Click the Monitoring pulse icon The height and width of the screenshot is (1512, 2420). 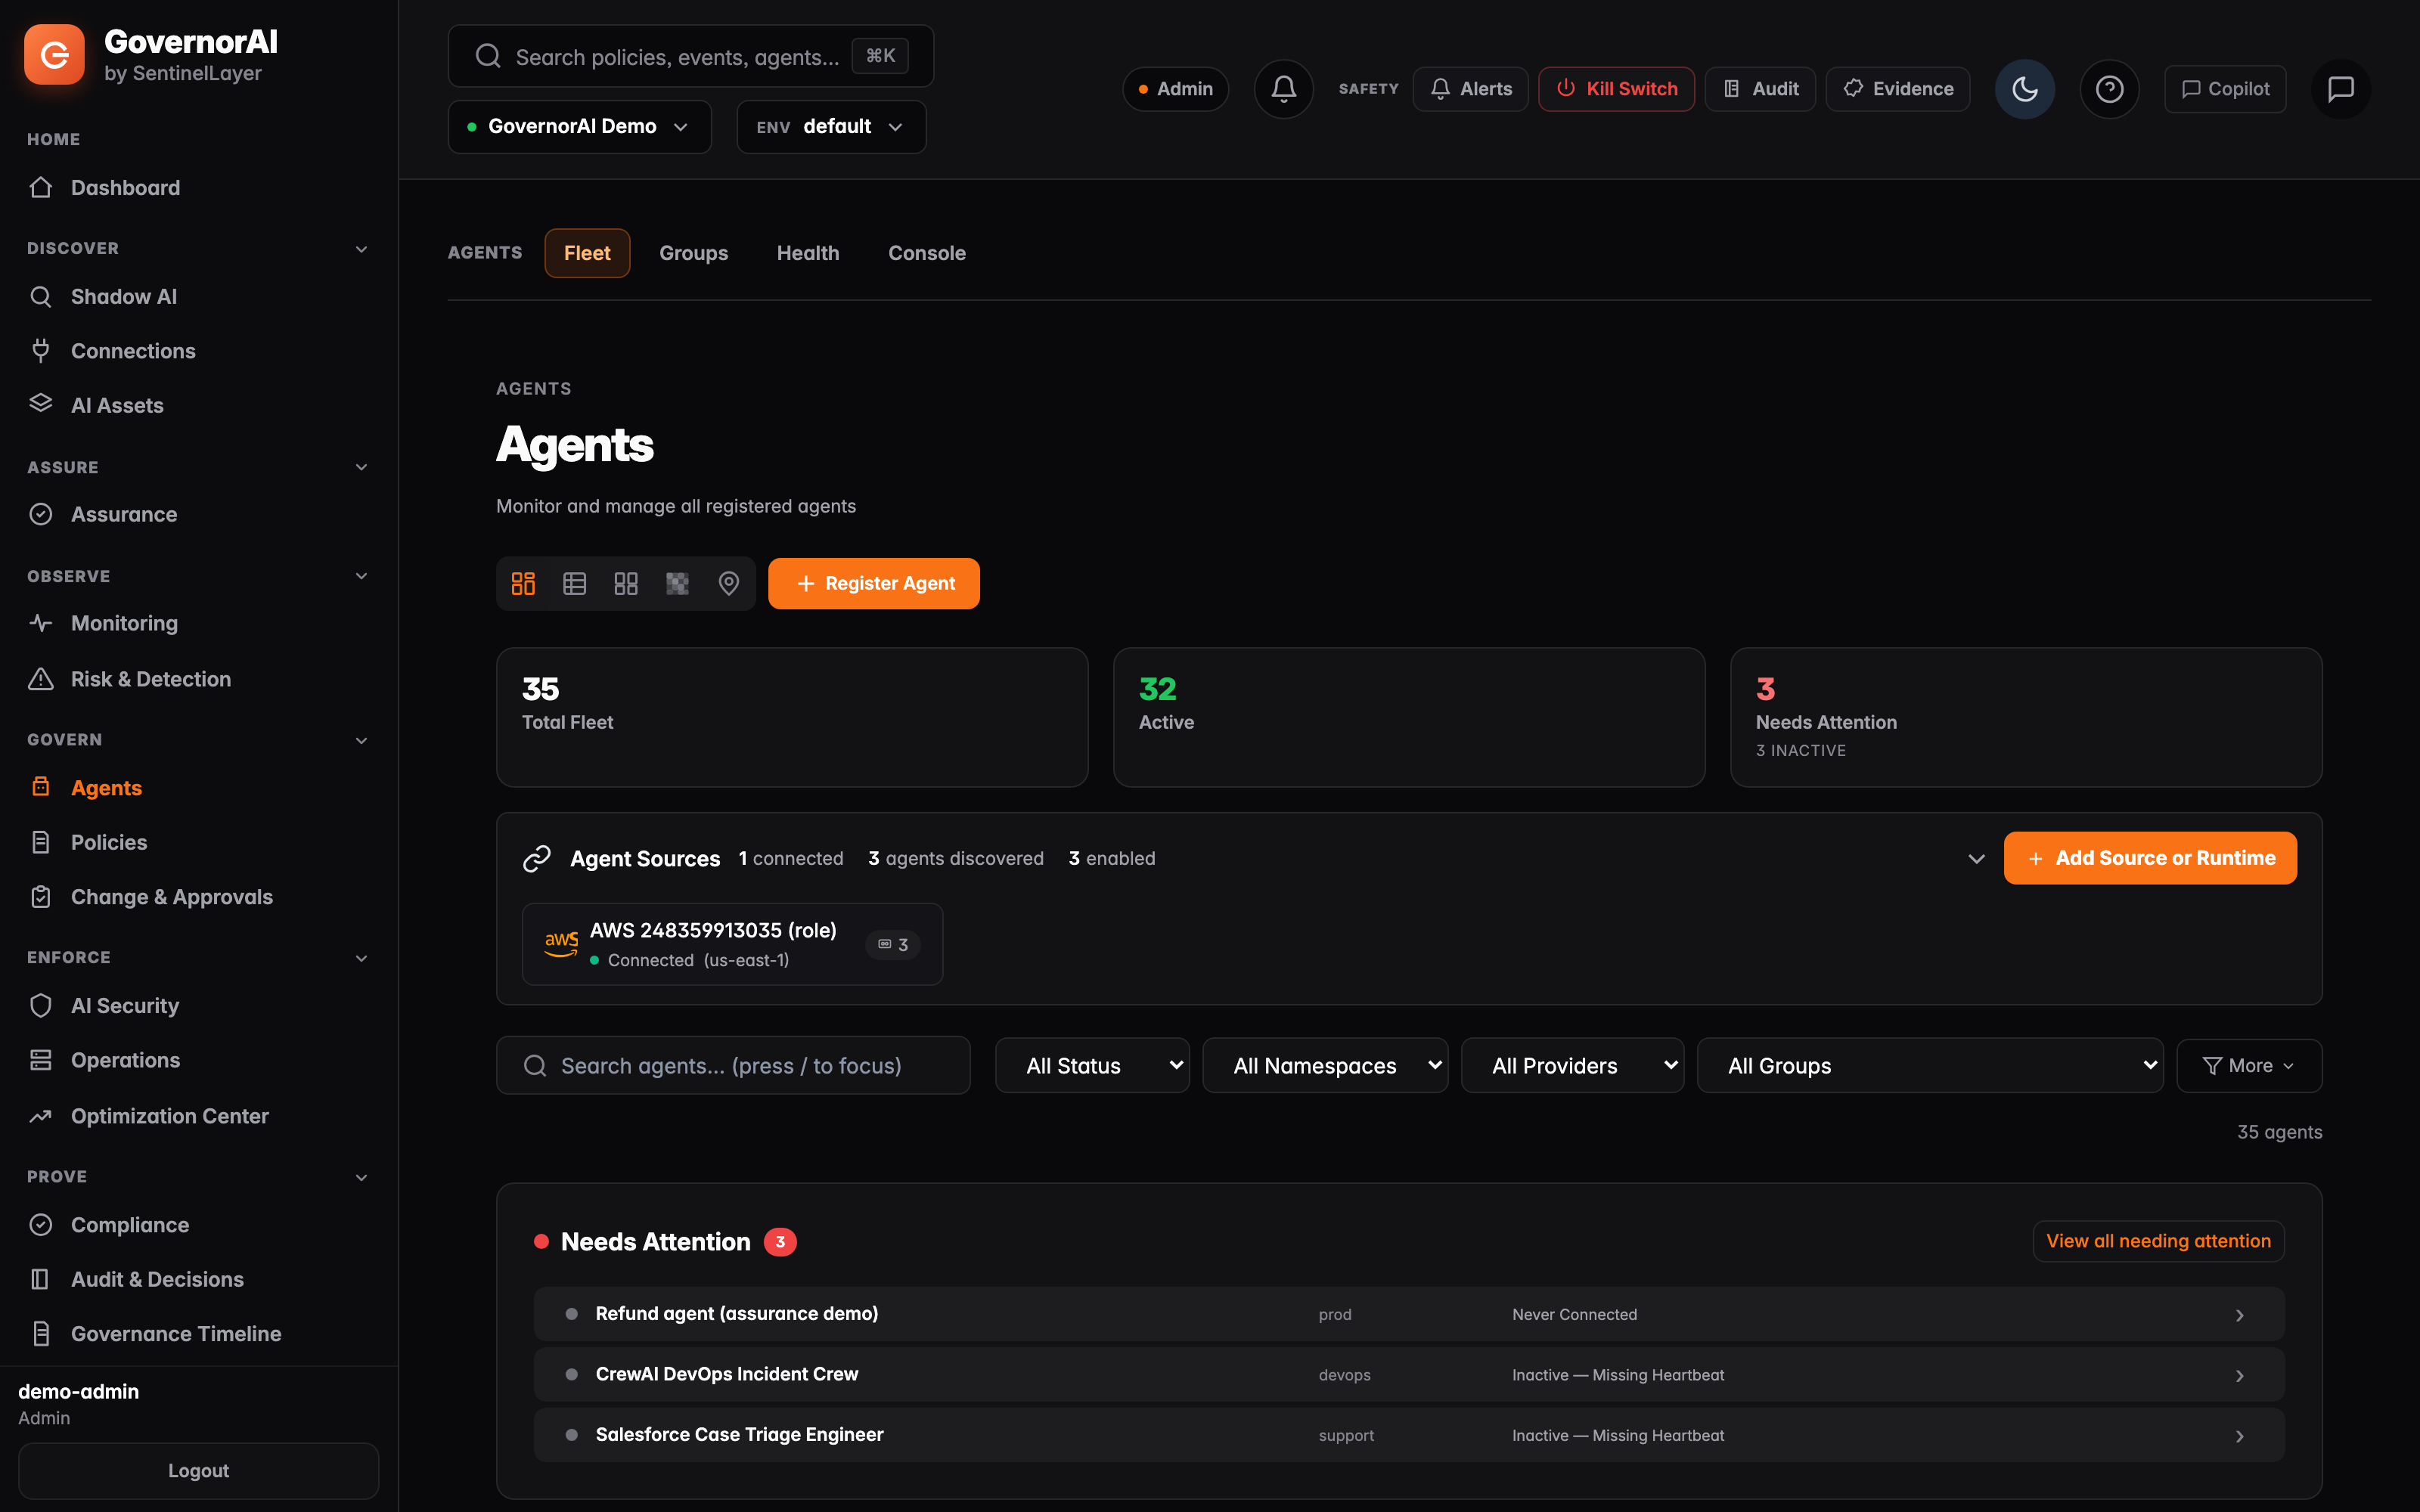(41, 623)
